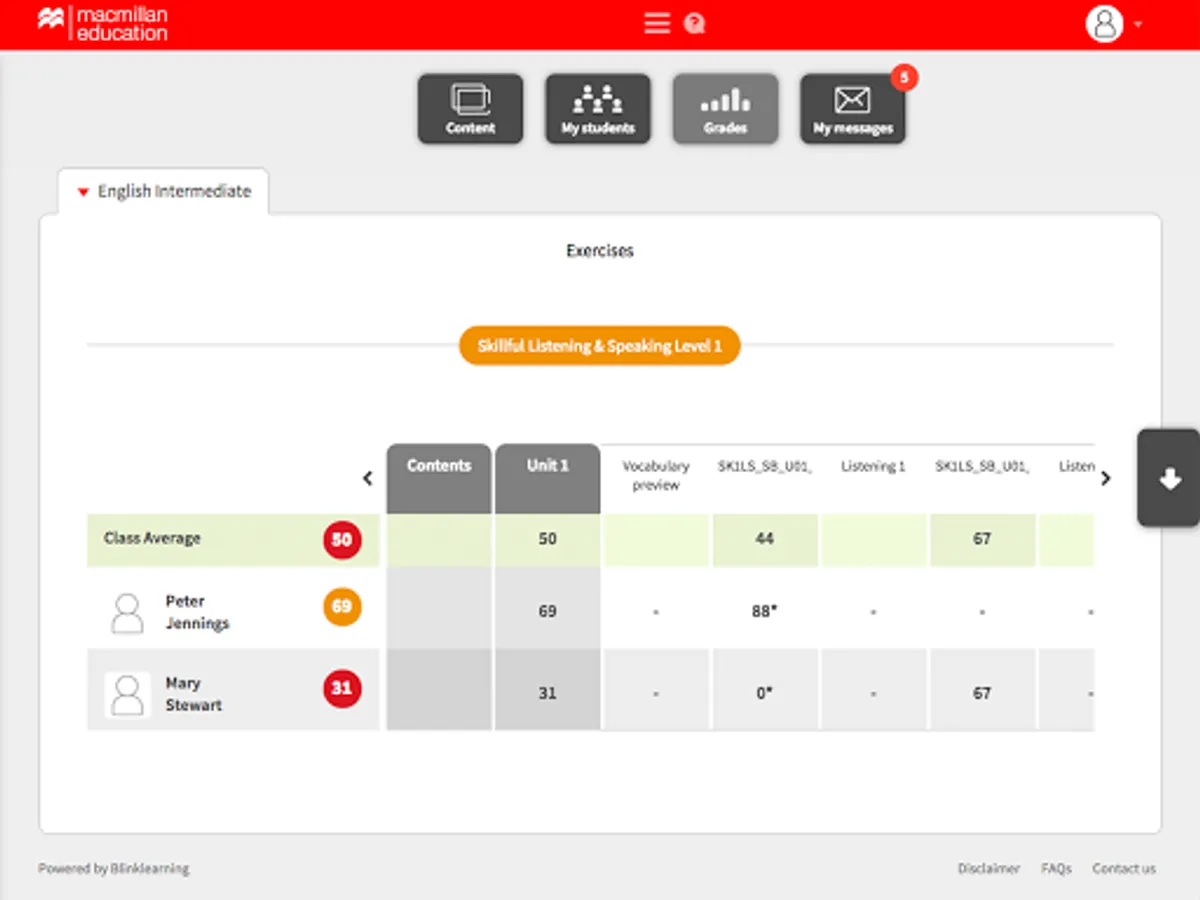Go to My students icon
Image resolution: width=1200 pixels, height=900 pixels.
(x=598, y=109)
